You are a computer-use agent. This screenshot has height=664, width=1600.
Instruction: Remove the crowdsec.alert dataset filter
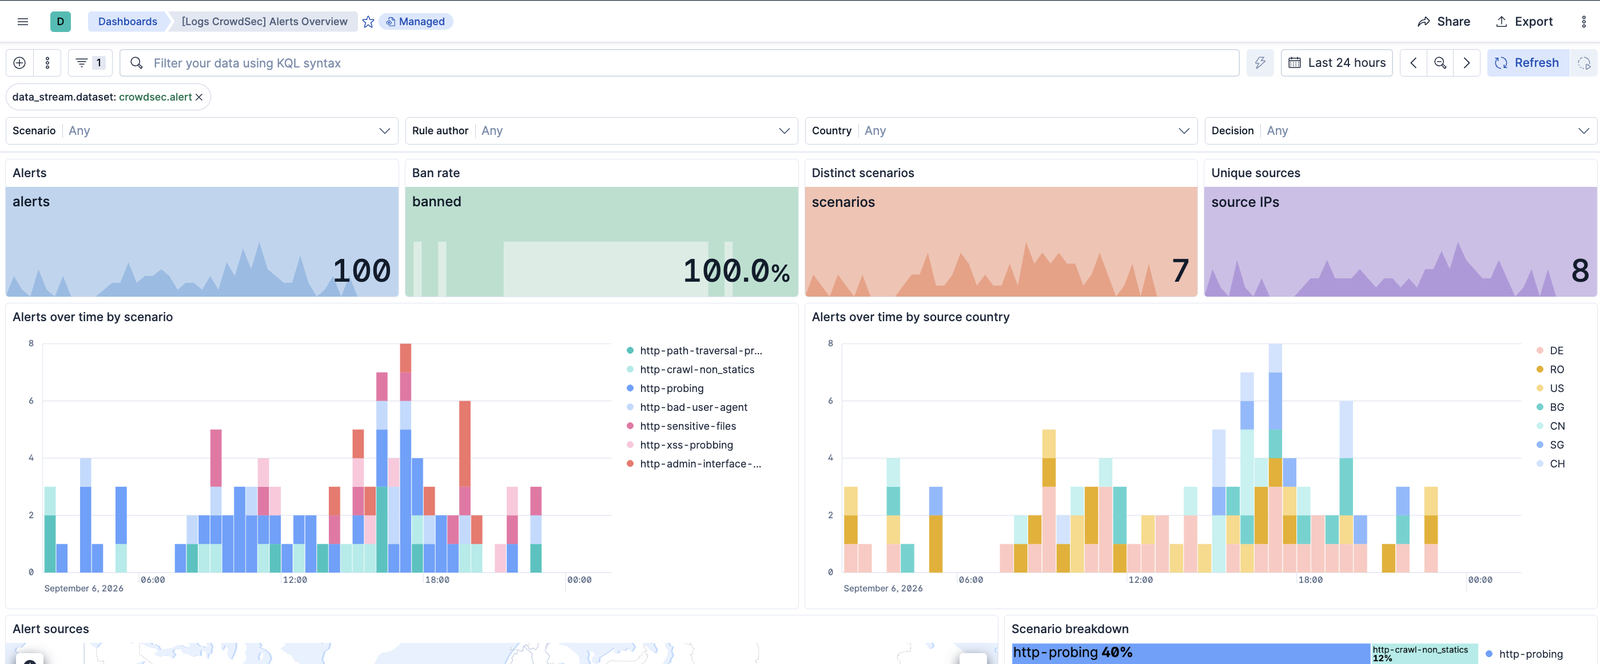point(199,97)
